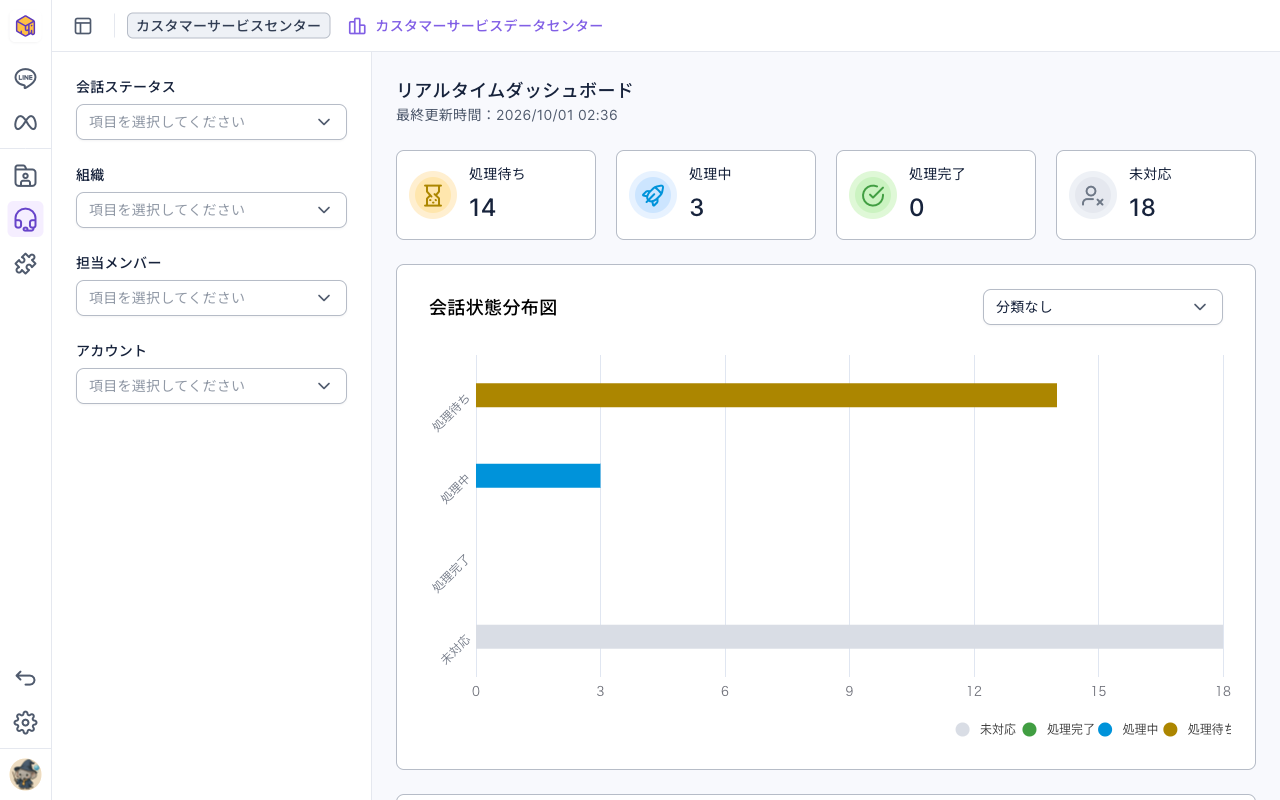Click the 会話状態分布図 chart title
Screen dimensions: 1280x800
[x=493, y=307]
